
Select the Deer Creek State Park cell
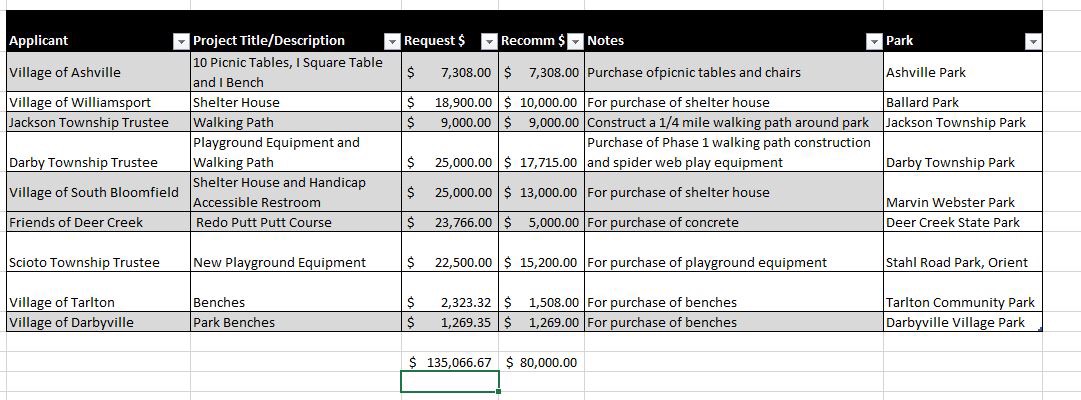(x=962, y=223)
